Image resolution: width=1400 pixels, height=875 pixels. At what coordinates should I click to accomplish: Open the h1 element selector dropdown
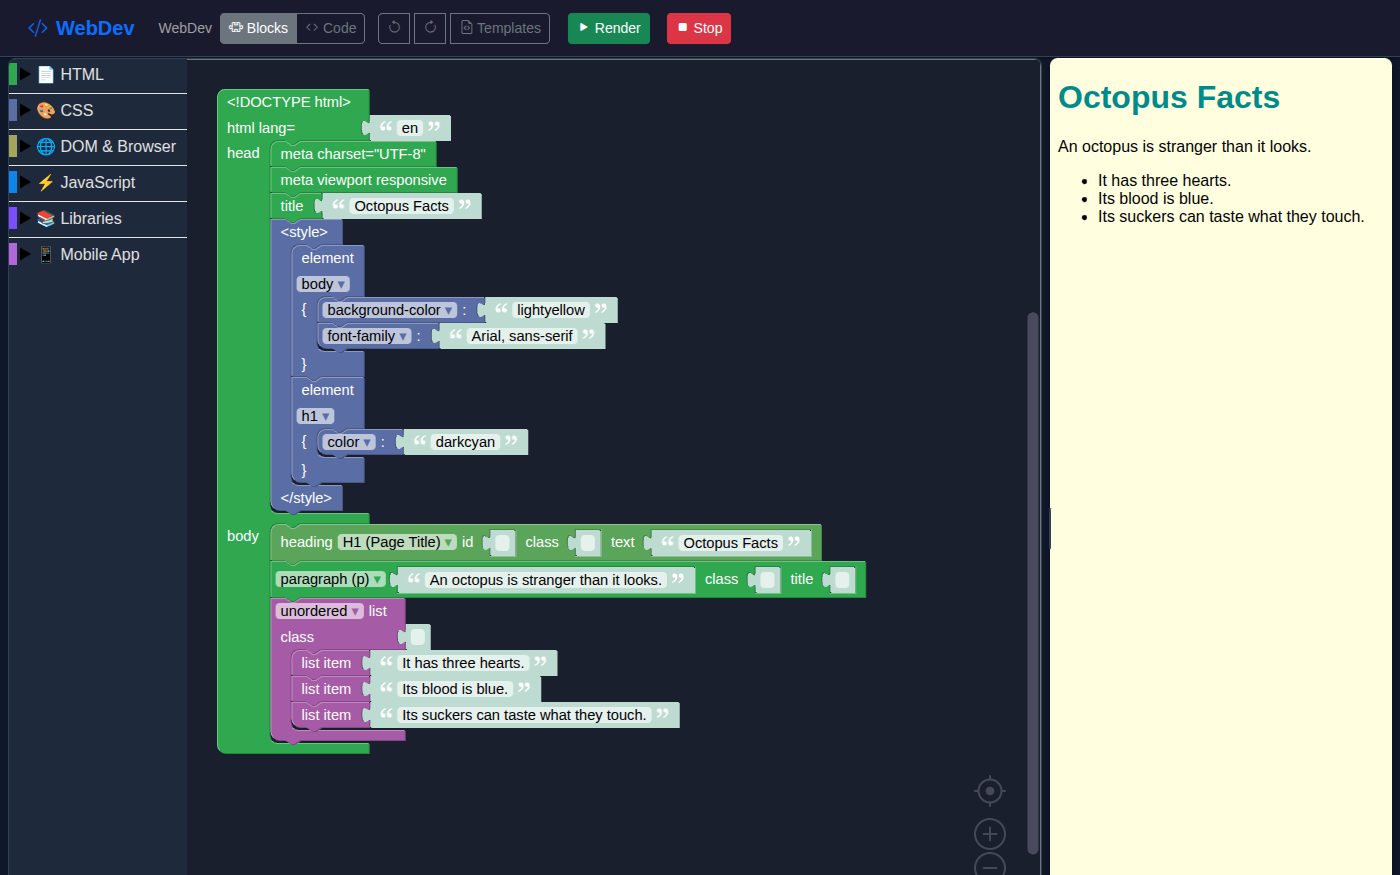coord(316,416)
